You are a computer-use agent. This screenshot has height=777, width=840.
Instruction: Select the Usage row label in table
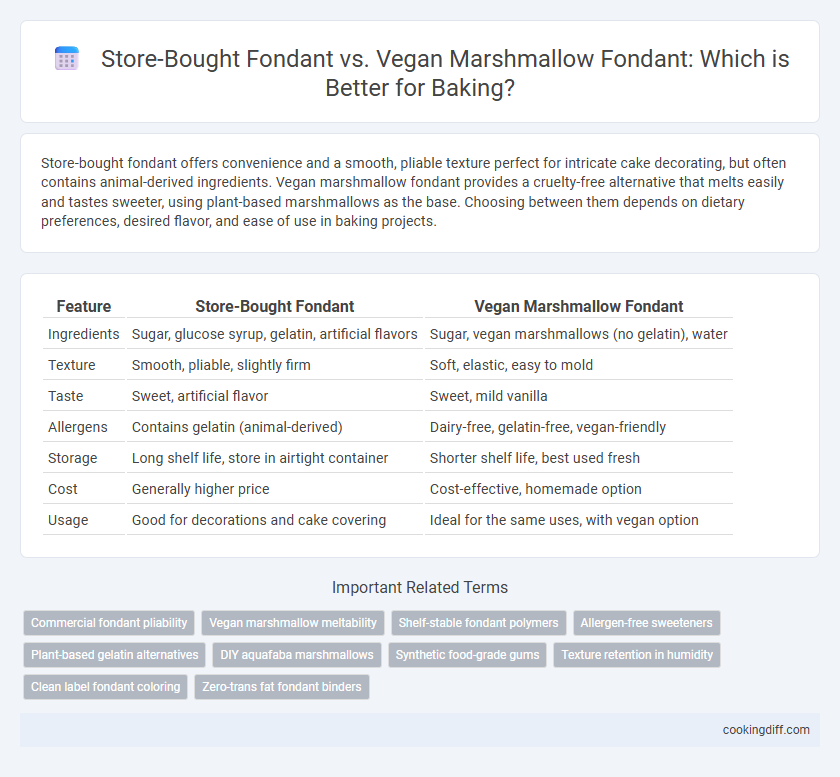pos(68,520)
